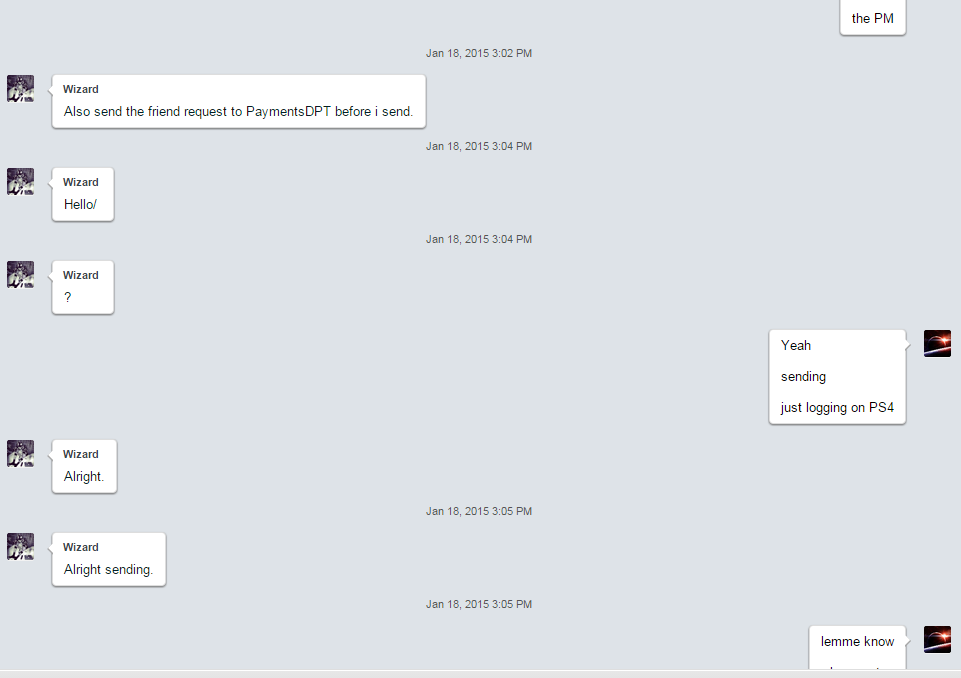Open the planet avatar beside 'Yeah' message
The image size is (961, 678).
(x=937, y=343)
